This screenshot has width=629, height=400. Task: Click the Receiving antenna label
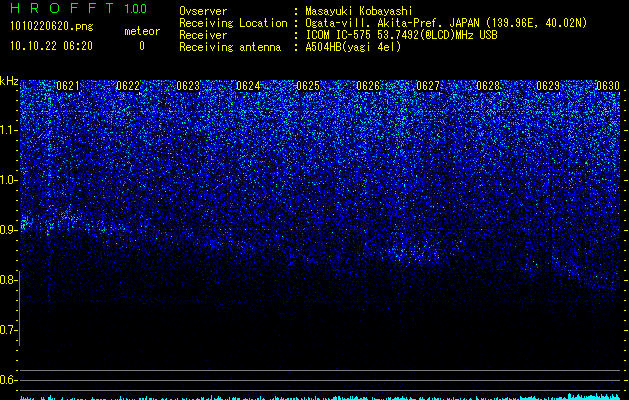(230, 47)
